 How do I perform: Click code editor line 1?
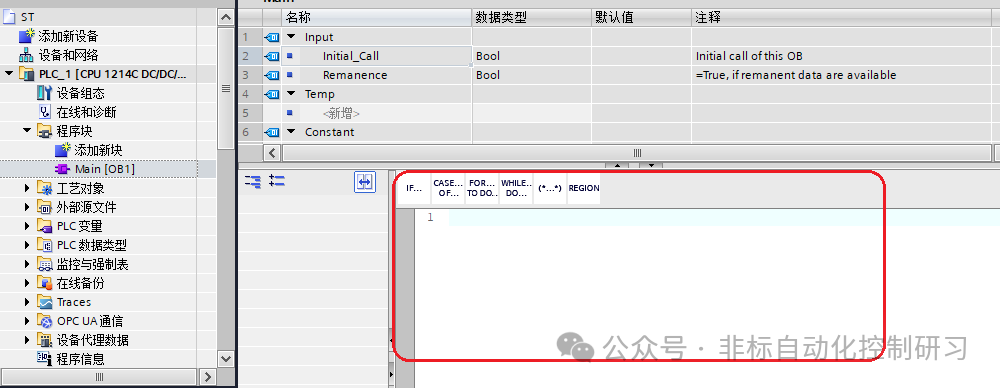(x=724, y=218)
